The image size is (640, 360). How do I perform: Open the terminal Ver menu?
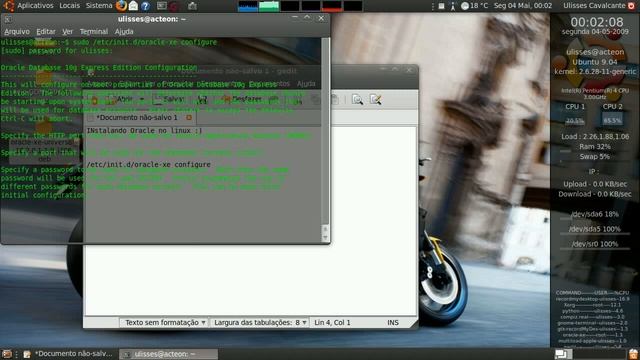67,31
